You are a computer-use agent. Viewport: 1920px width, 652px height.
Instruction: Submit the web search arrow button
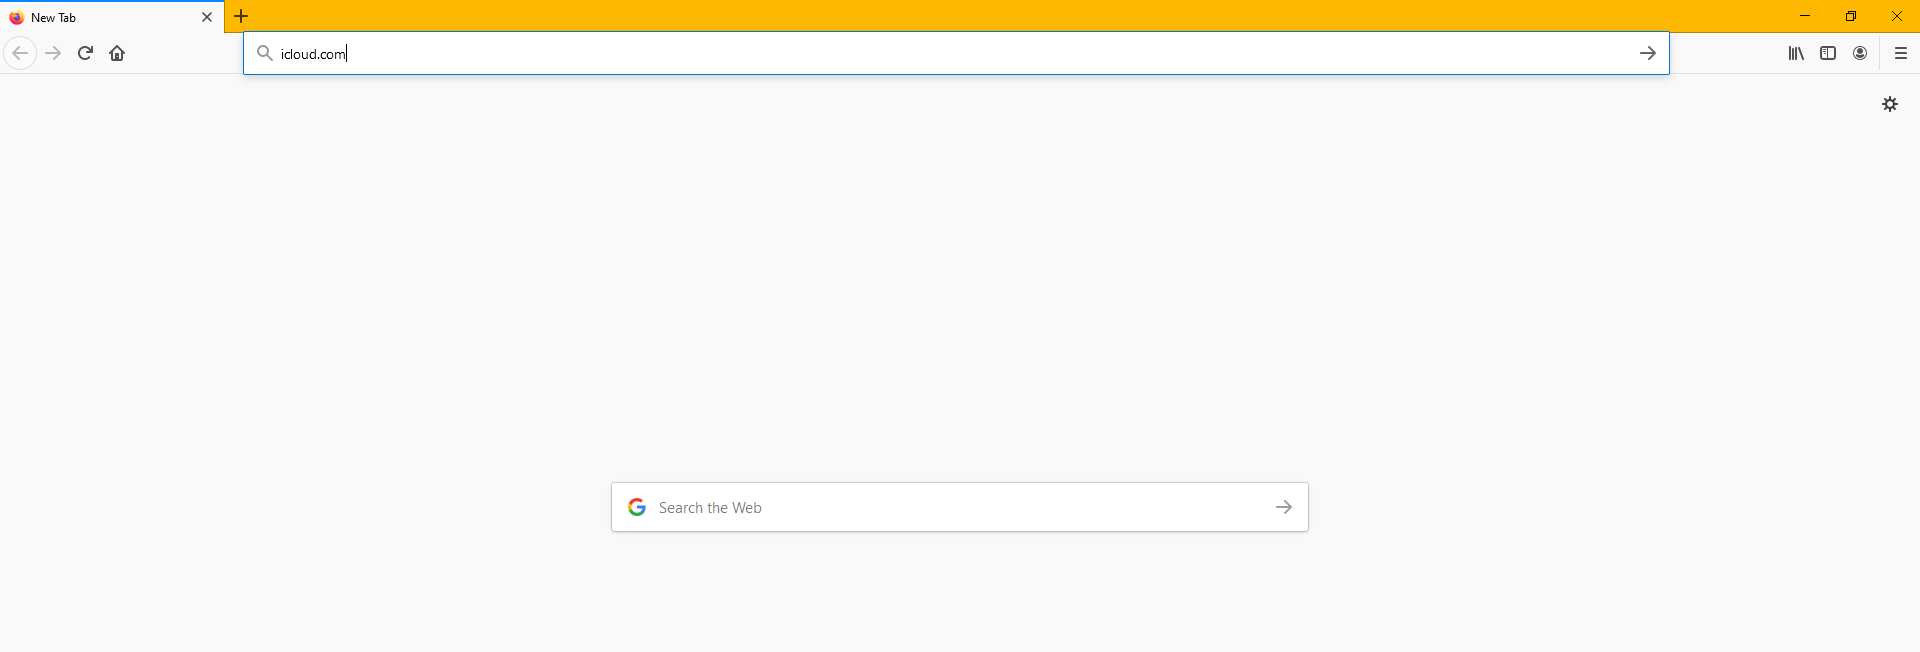1284,507
